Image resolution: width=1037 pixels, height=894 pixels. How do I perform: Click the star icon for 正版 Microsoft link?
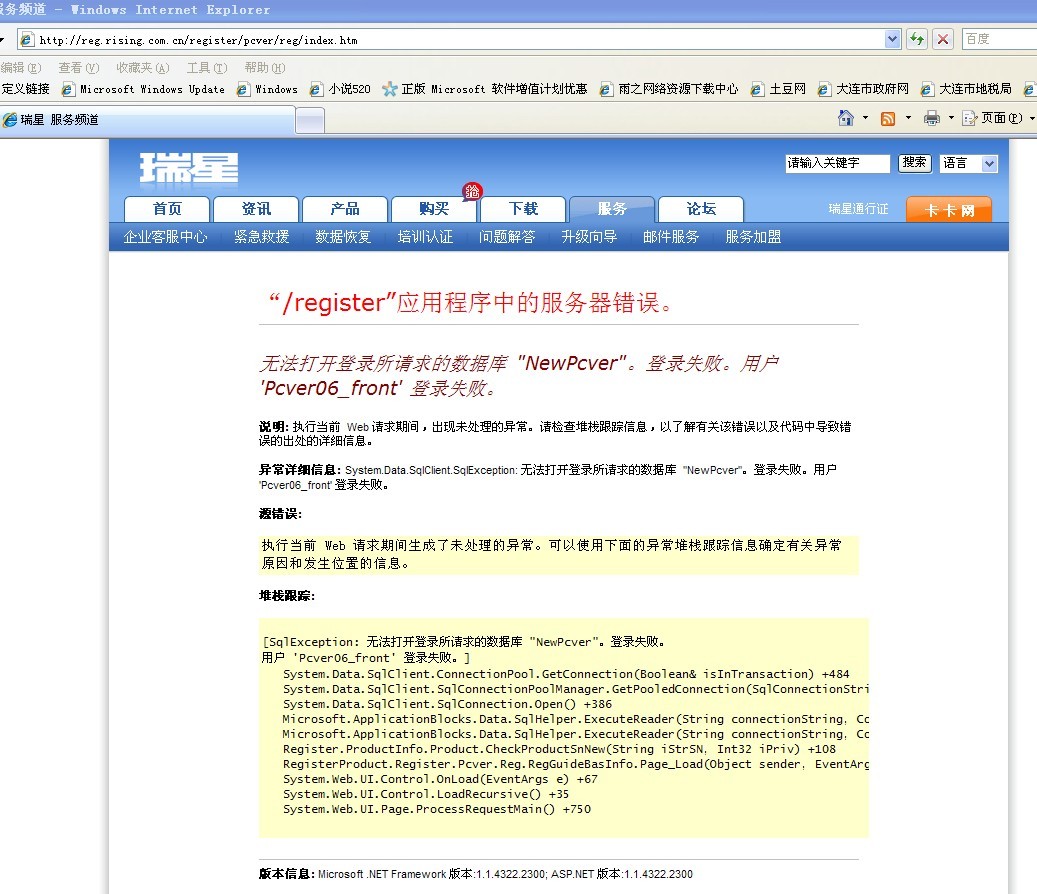390,89
